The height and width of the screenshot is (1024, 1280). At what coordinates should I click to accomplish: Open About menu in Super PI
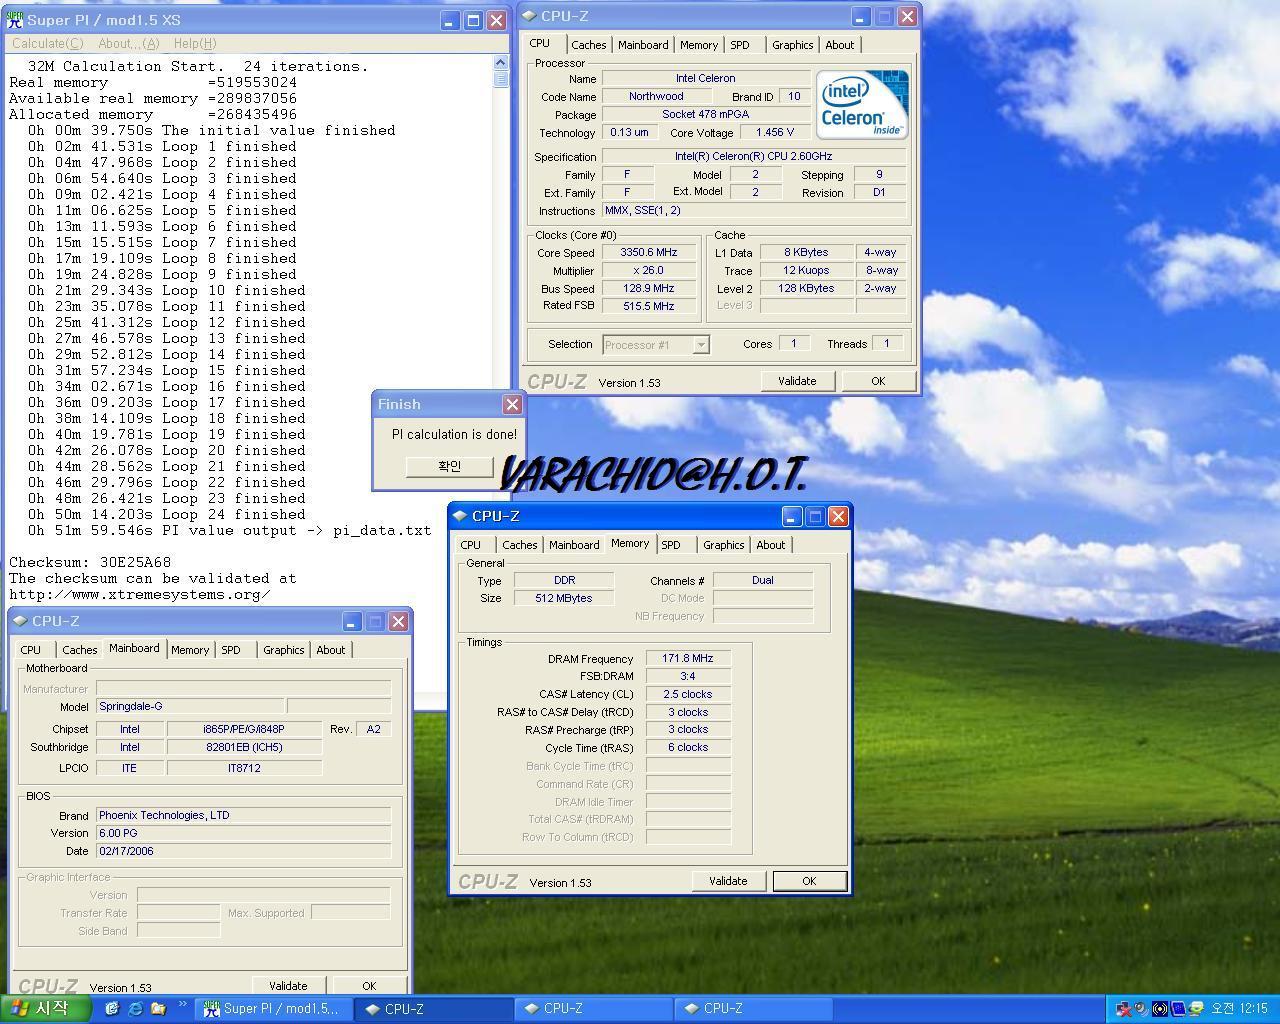(128, 43)
